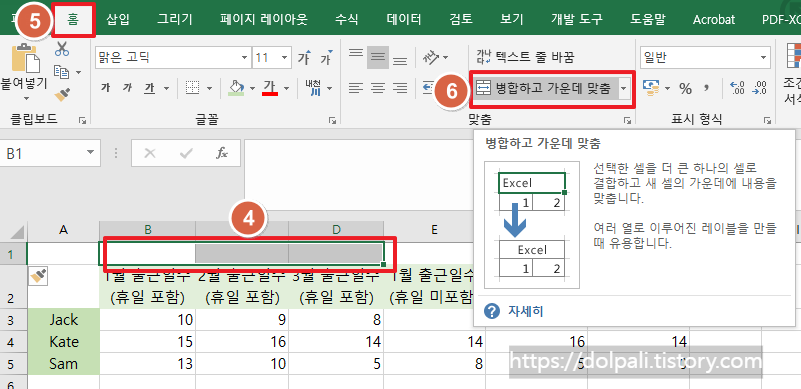Screen dimensions: 801x389
Task: Switch to 페이지 레이아웃 tab
Action: click(x=264, y=19)
